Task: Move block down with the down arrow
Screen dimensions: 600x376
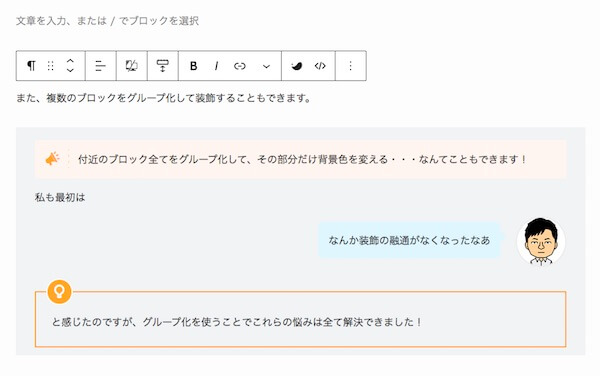Action: (70, 70)
